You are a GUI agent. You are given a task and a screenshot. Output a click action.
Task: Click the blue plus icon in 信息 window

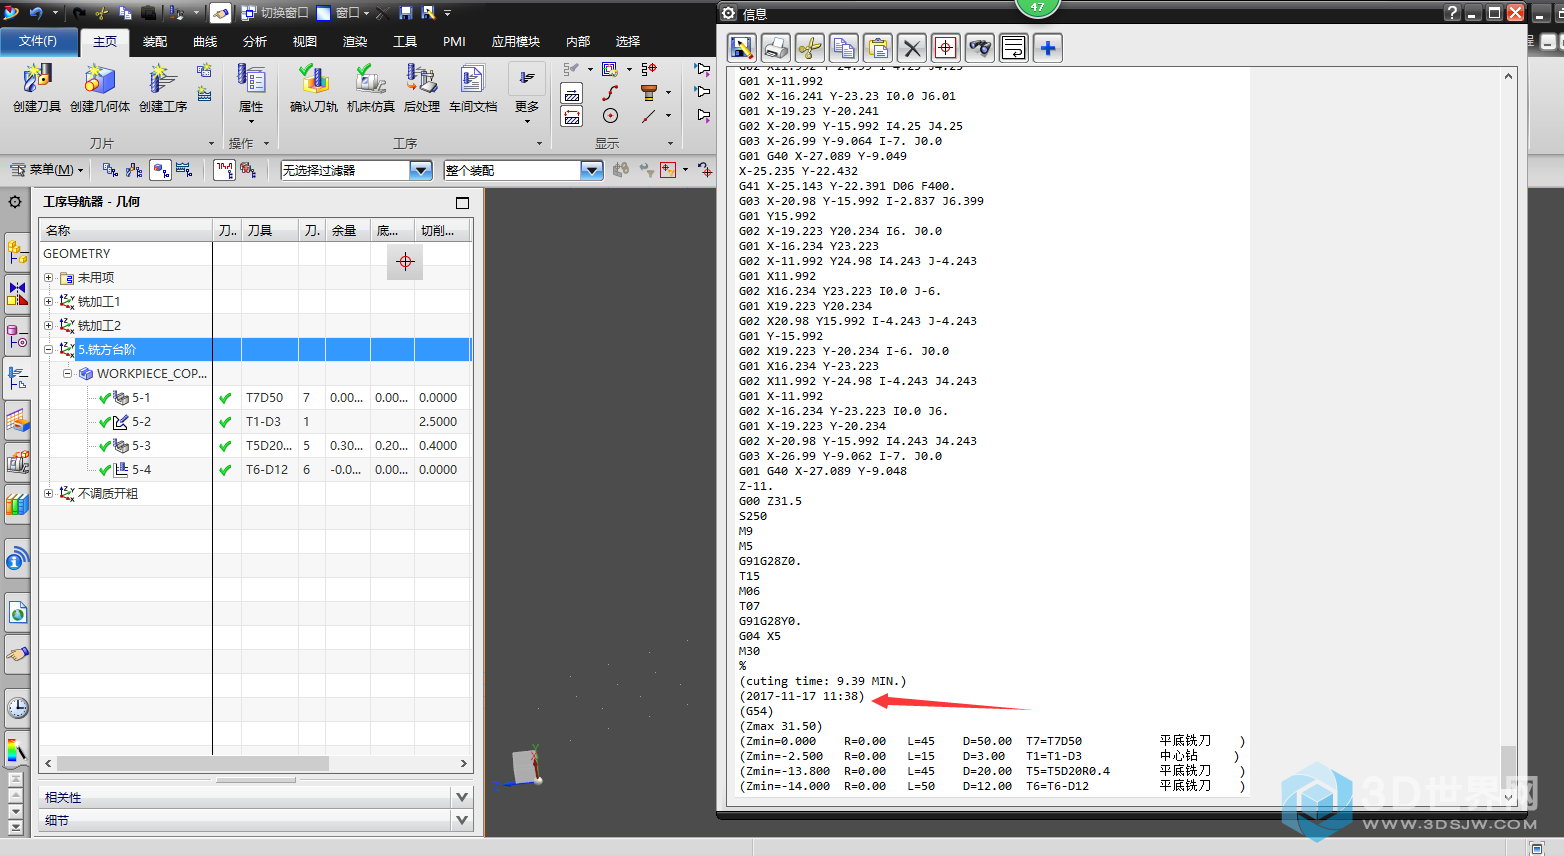pos(1048,48)
